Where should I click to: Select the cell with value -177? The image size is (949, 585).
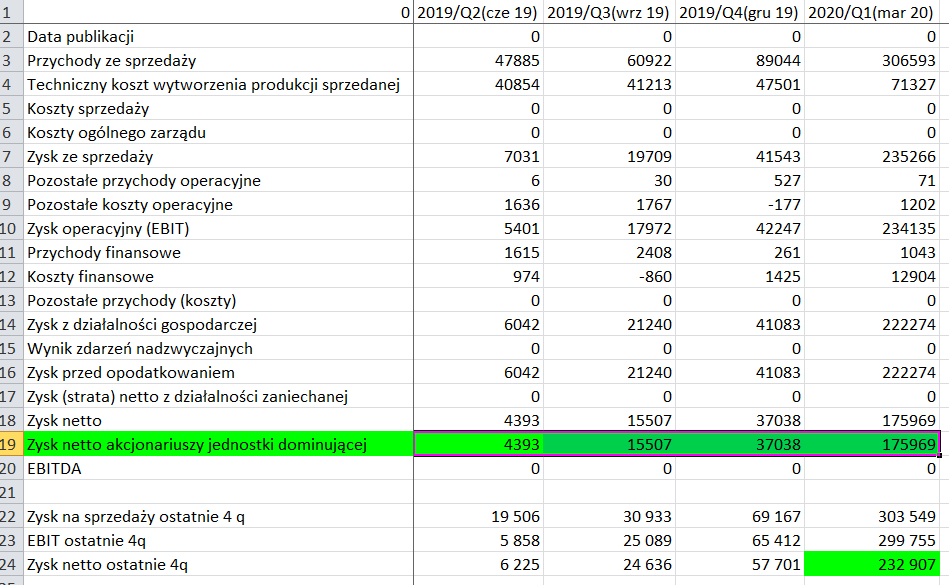[x=742, y=205]
